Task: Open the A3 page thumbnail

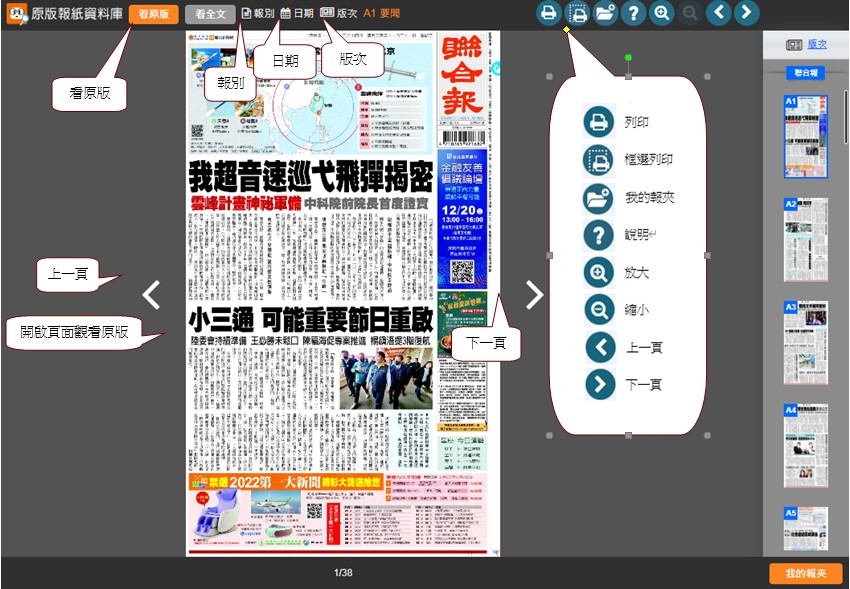Action: tap(806, 342)
